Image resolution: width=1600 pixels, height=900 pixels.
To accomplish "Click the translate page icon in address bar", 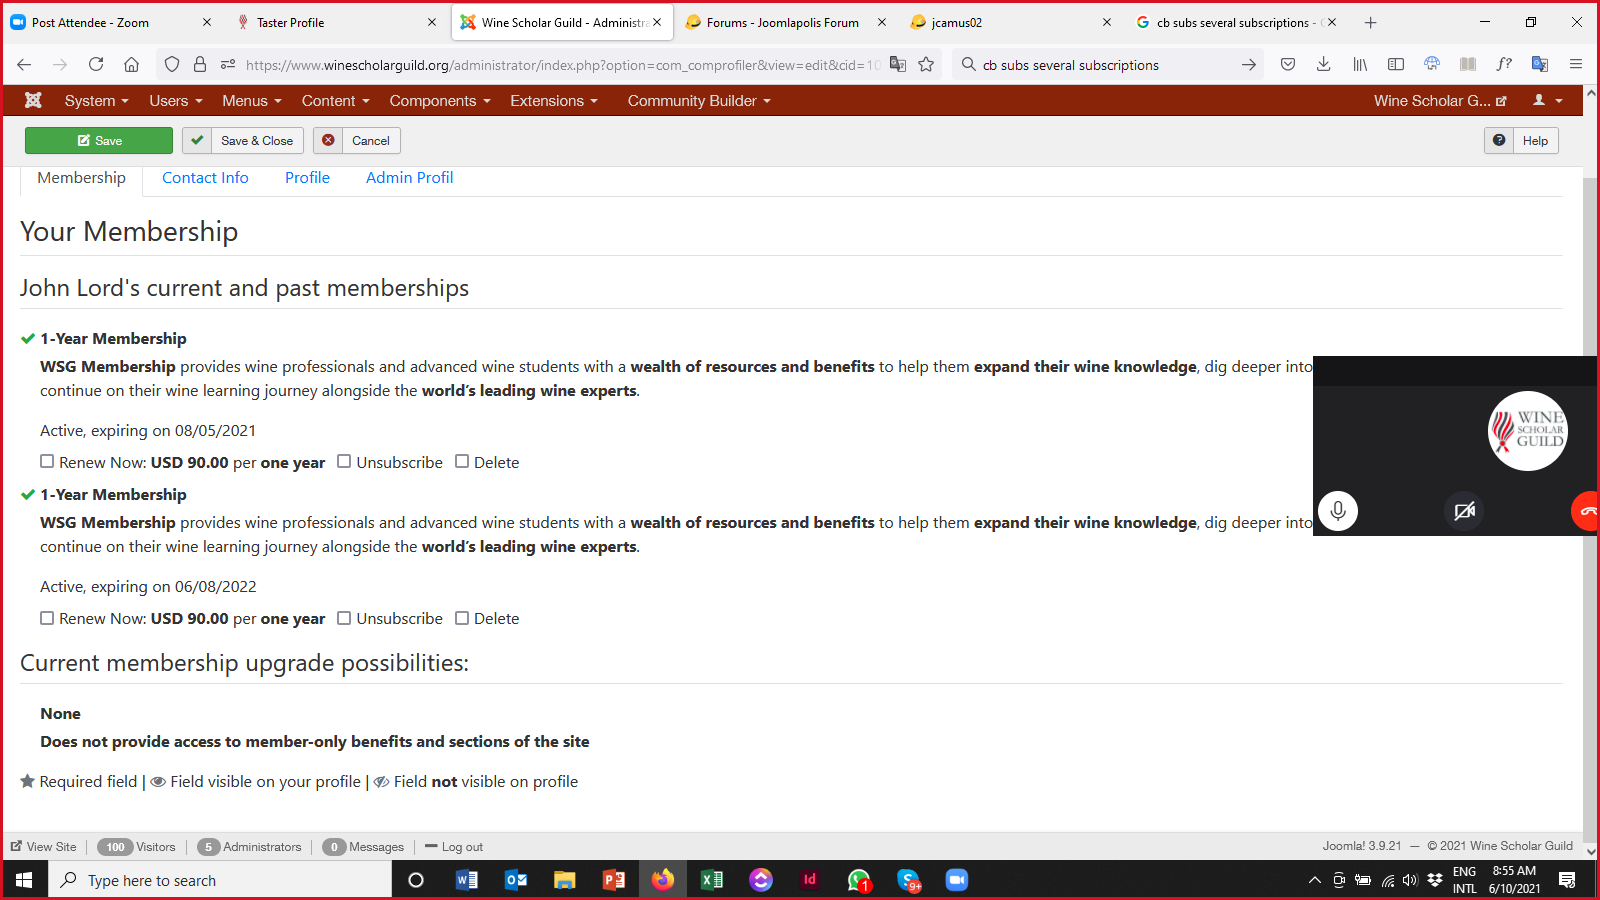I will click(x=898, y=64).
